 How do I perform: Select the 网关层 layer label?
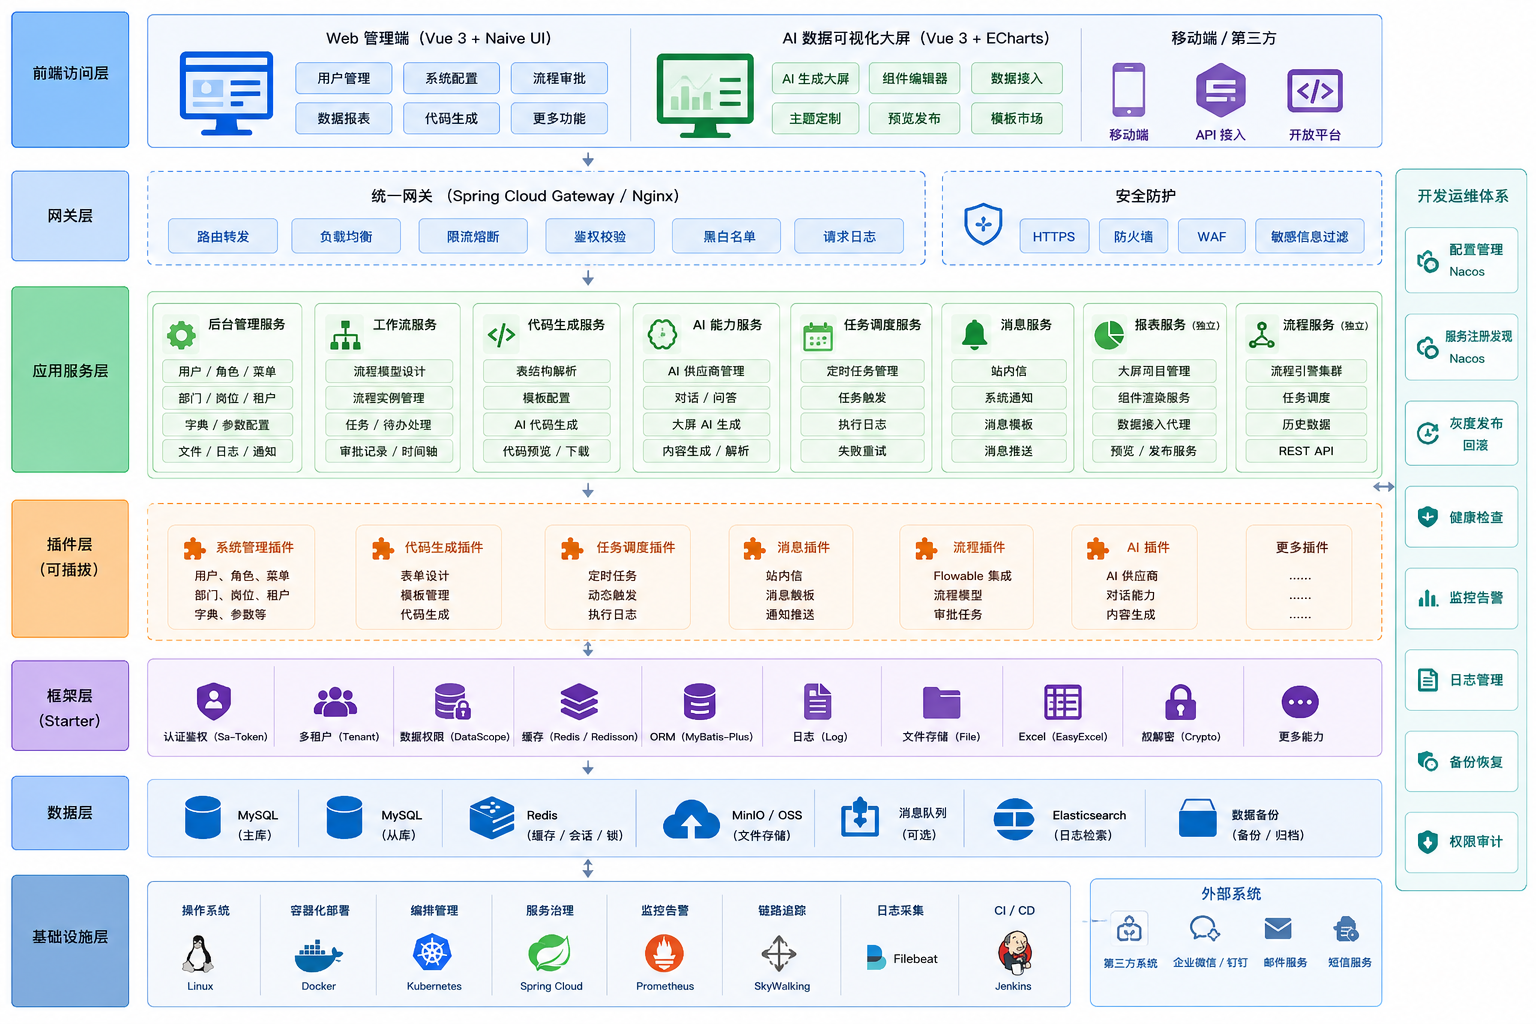pyautogui.click(x=70, y=216)
